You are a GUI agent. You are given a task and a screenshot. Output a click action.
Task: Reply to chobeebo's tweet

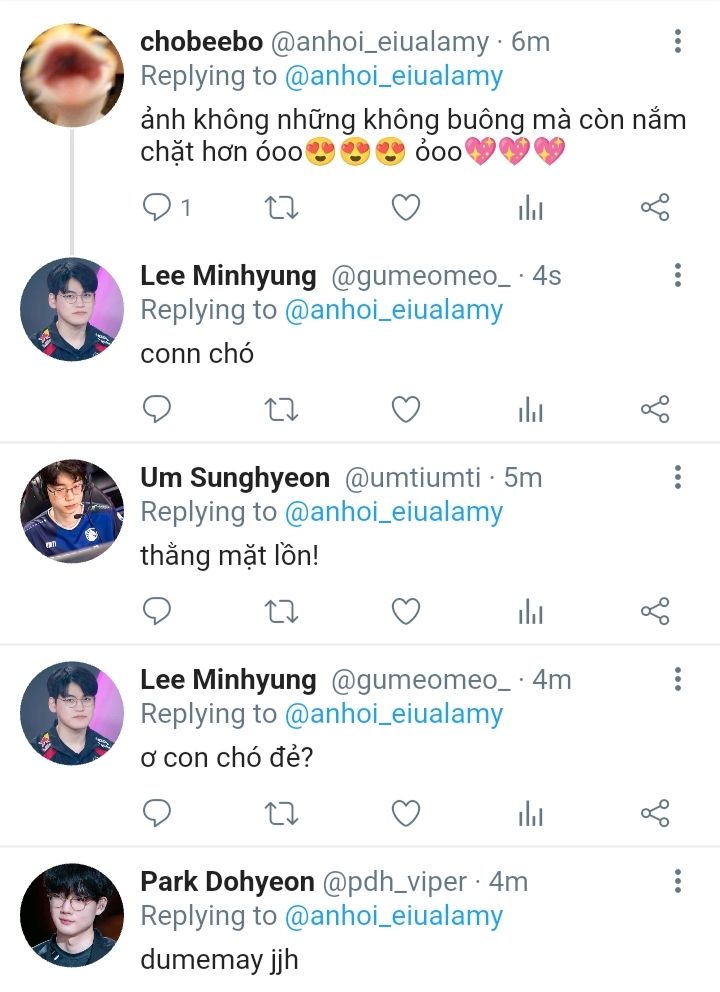tap(157, 207)
